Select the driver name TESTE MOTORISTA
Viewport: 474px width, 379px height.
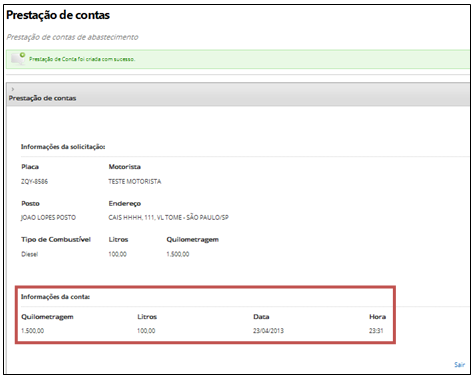[x=135, y=182]
